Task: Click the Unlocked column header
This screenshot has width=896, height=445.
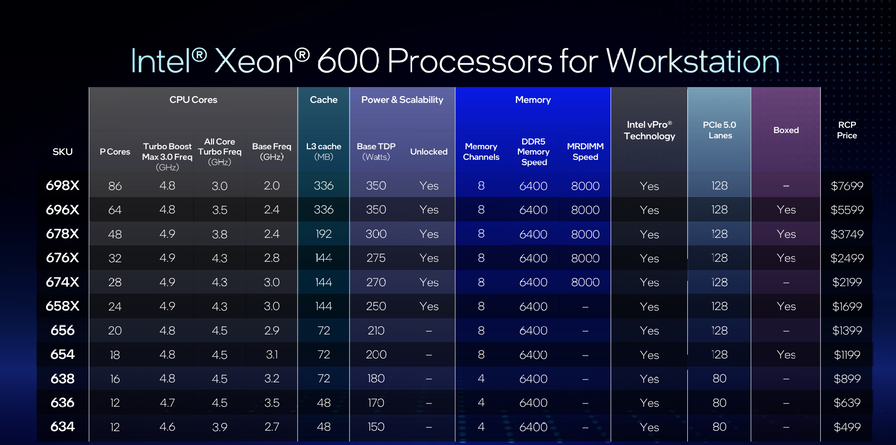Action: (x=429, y=152)
